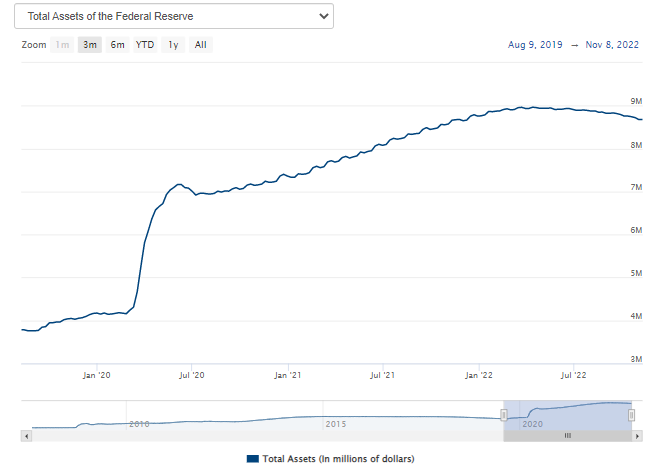Click the highlighted 2020 navigator selection area
663x476 pixels.
(567, 415)
